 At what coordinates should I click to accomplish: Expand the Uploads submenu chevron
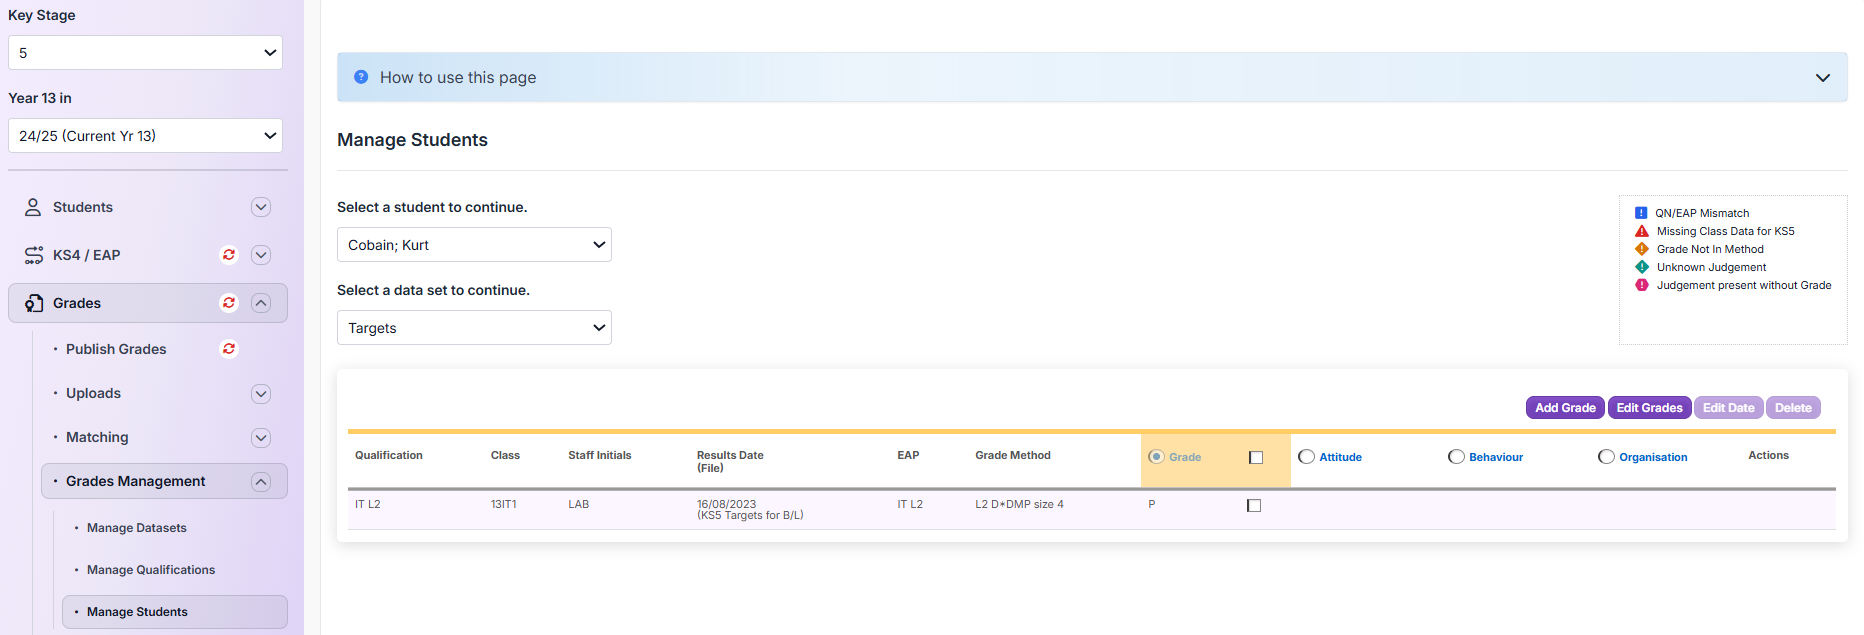[x=261, y=394]
